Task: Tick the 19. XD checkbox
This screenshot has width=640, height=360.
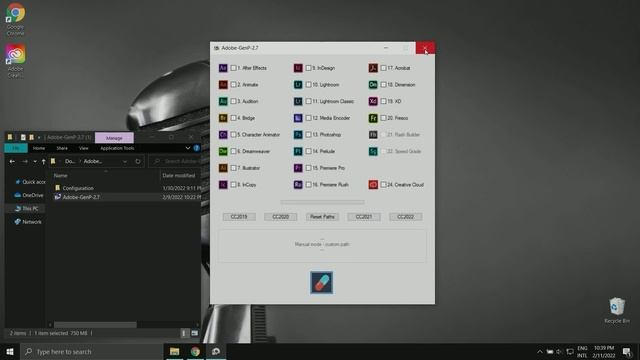Action: point(384,101)
